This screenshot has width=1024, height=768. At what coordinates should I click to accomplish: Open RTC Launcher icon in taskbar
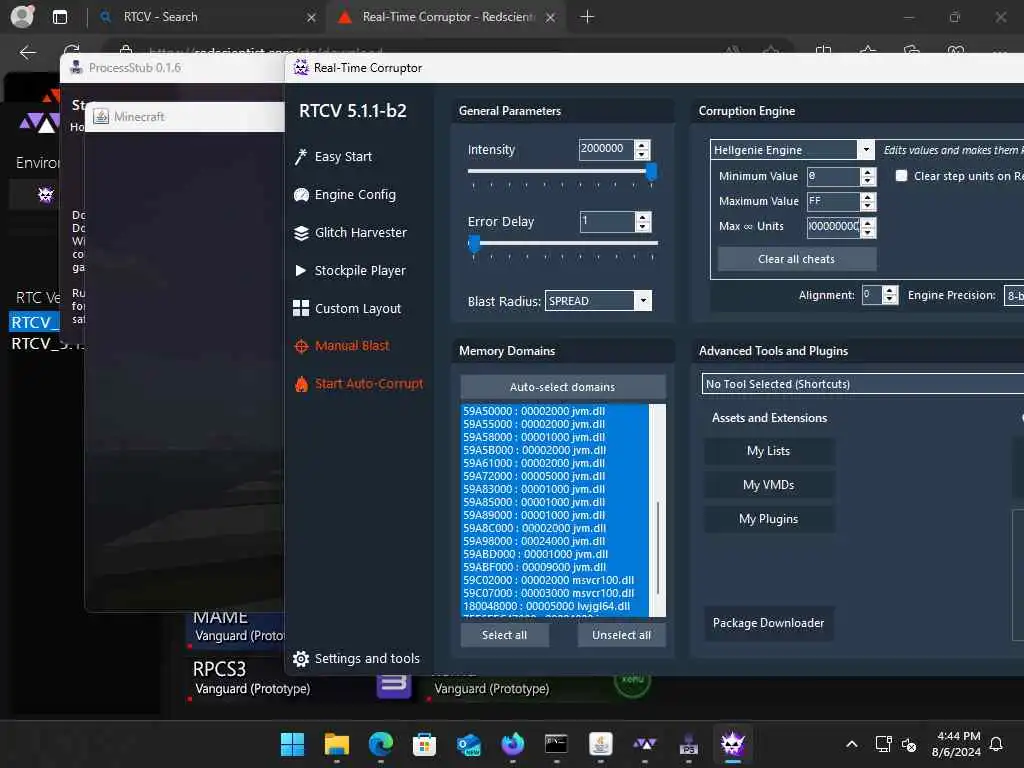pyautogui.click(x=645, y=744)
